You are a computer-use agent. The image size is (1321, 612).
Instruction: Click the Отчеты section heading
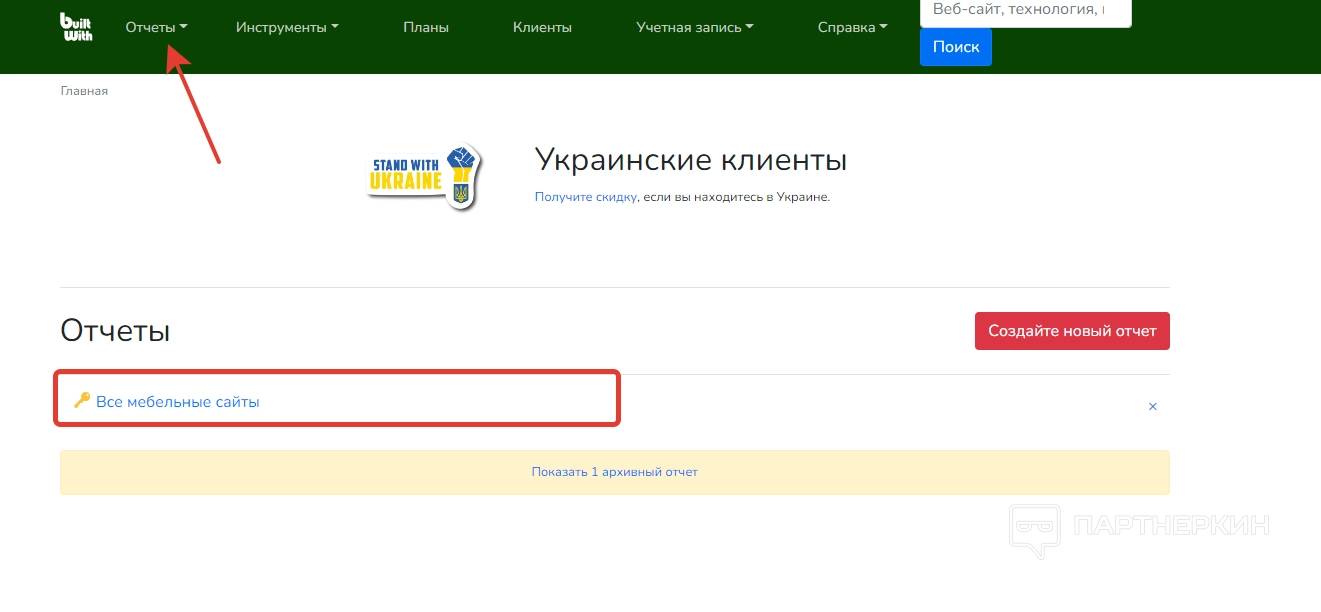[115, 331]
